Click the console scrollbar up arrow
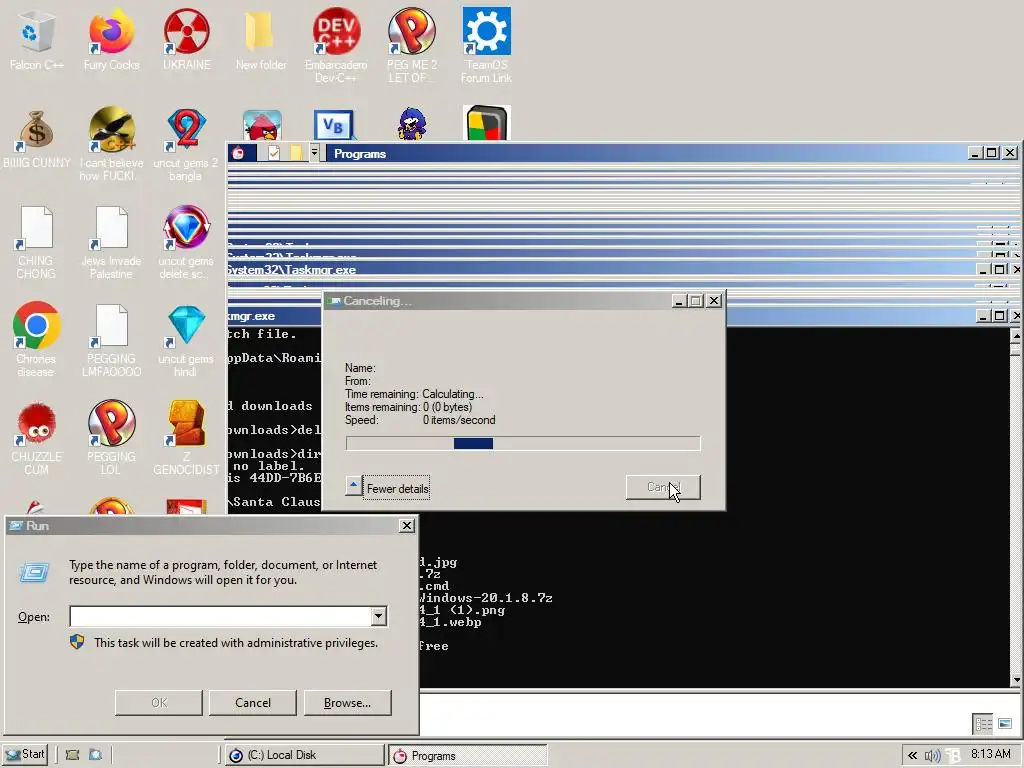Viewport: 1024px width, 768px height. click(x=1016, y=336)
